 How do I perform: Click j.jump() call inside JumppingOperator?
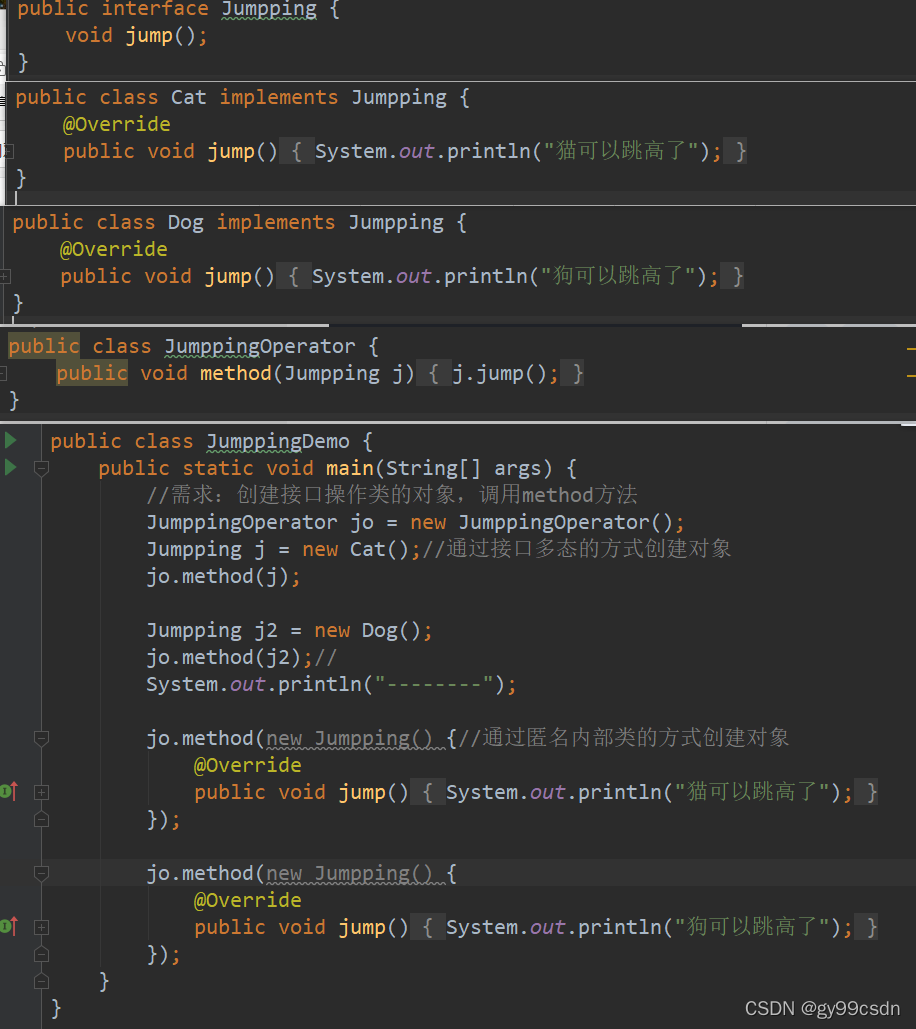coord(505,373)
